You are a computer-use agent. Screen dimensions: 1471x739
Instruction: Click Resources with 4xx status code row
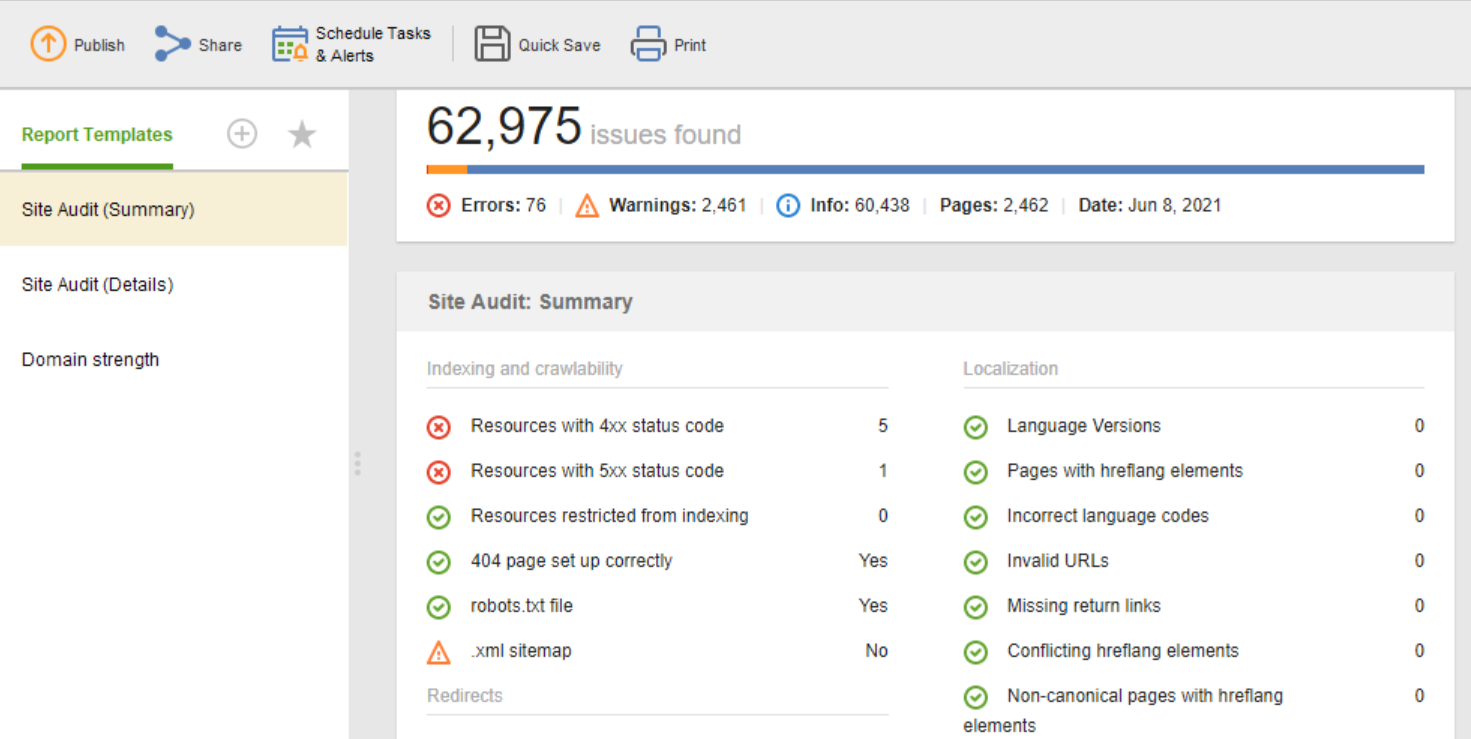coord(657,426)
